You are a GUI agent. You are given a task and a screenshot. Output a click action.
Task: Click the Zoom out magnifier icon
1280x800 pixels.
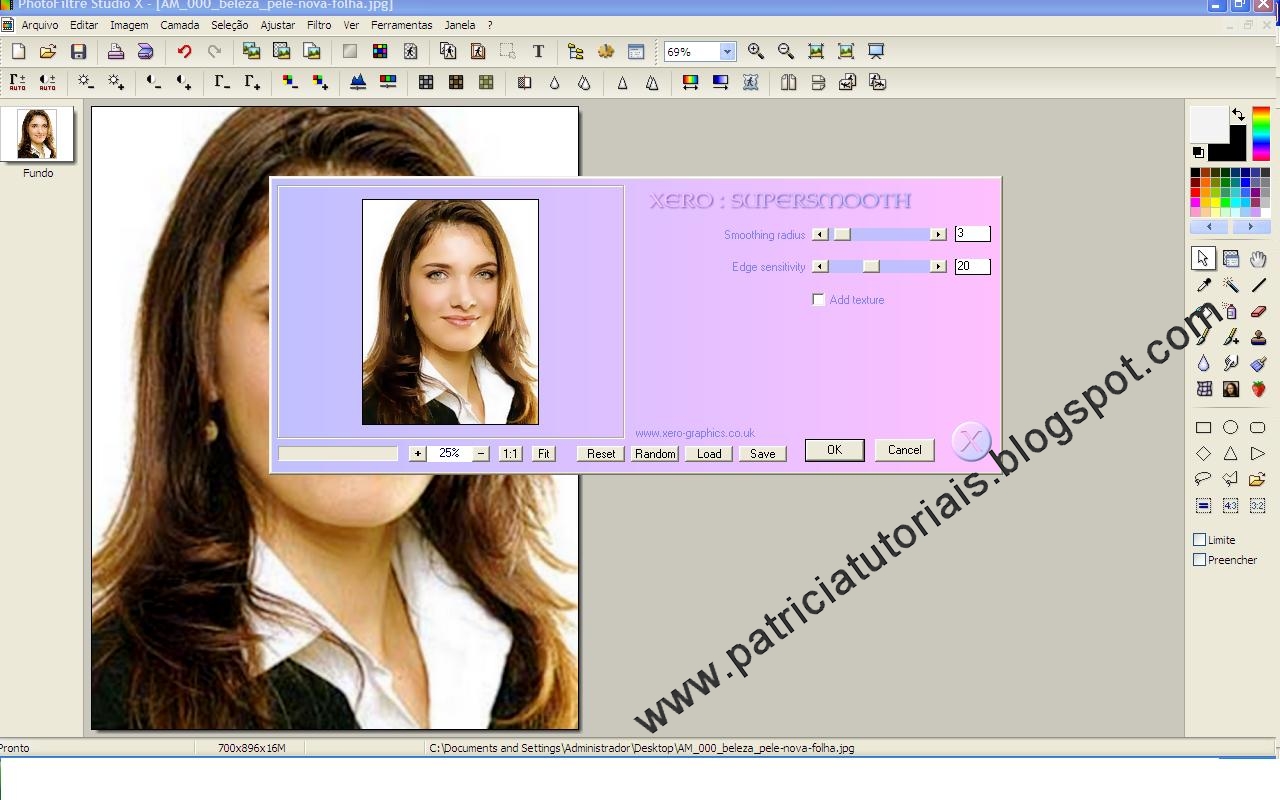pos(786,51)
